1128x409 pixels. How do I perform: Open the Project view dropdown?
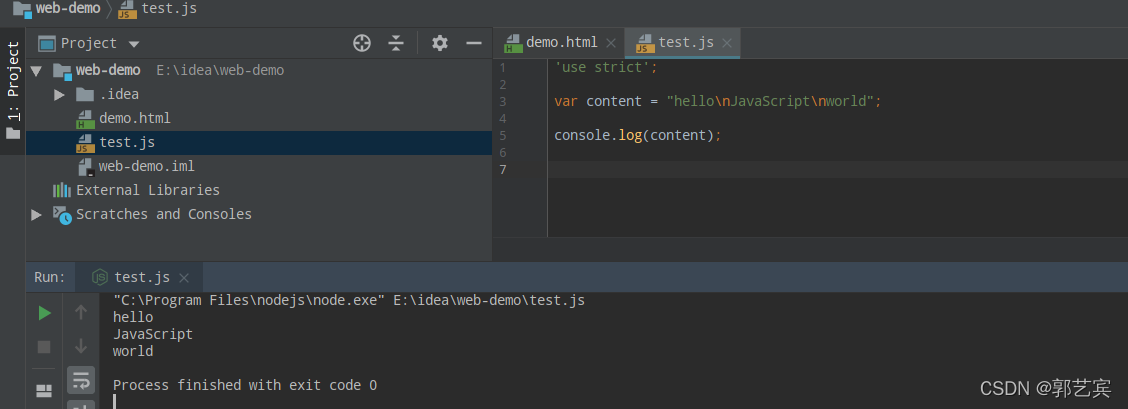tap(134, 44)
